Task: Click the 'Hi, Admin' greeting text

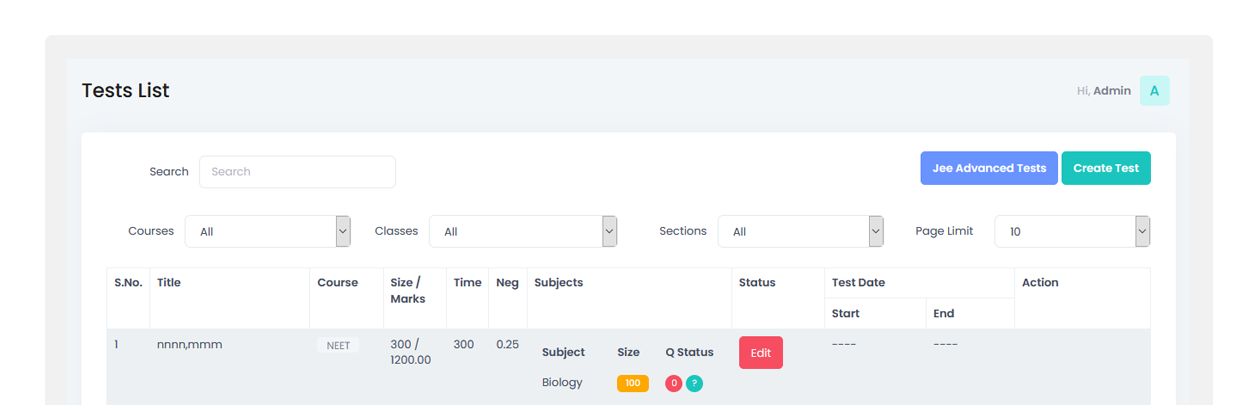Action: point(1104,91)
